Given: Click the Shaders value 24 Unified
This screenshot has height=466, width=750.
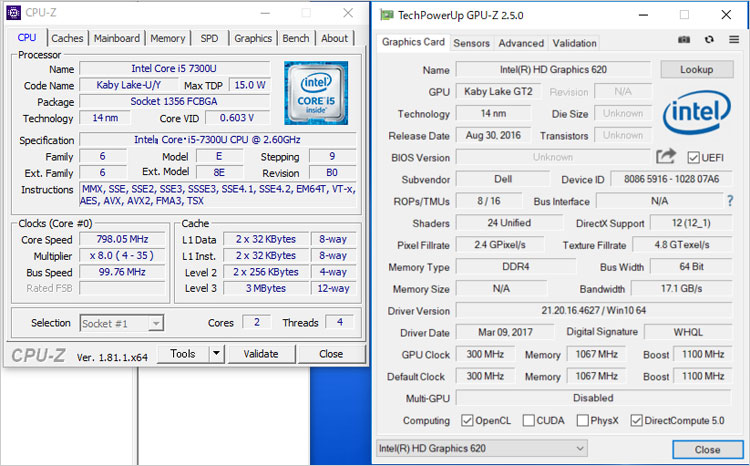Looking at the screenshot, I should tap(509, 223).
